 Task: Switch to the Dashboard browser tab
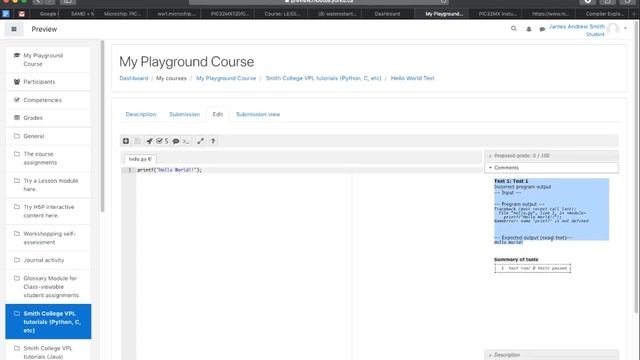[387, 14]
